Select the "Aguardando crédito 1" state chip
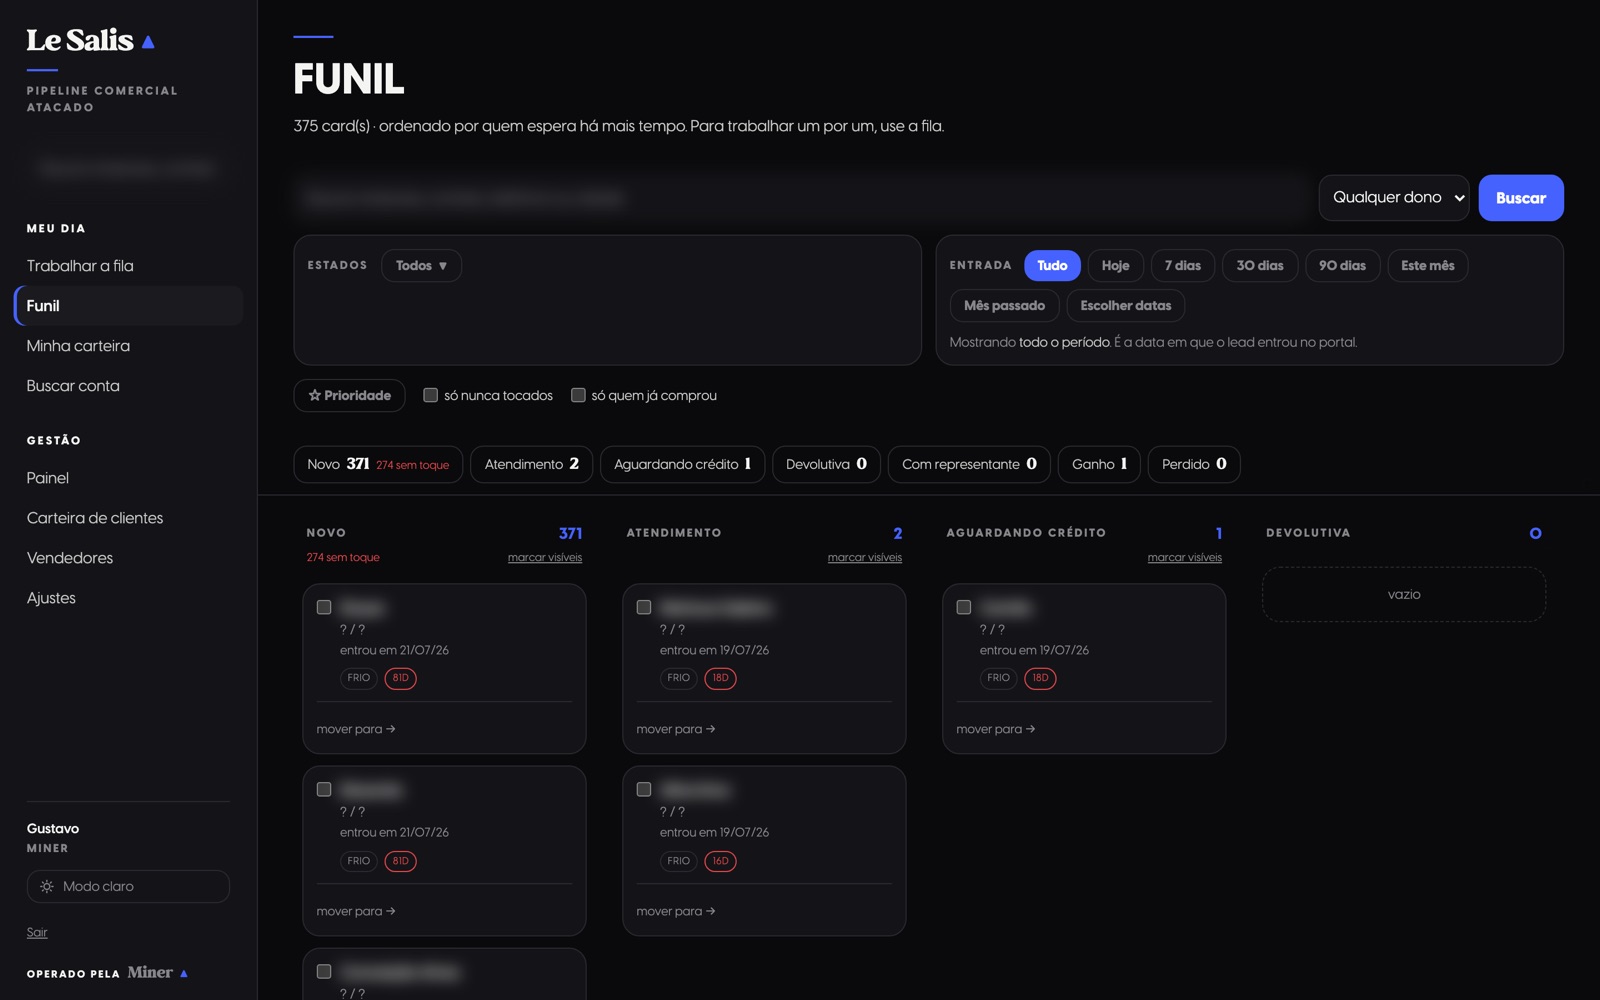Image resolution: width=1600 pixels, height=1000 pixels. (x=682, y=464)
